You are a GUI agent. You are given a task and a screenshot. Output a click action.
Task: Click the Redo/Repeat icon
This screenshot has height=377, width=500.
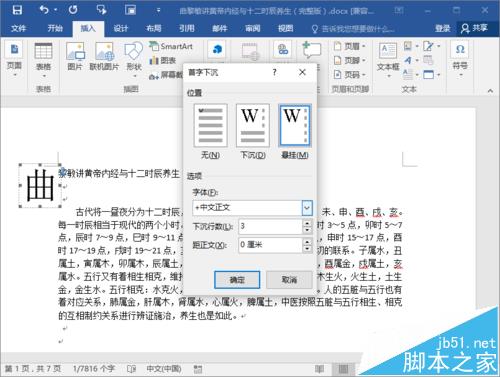click(73, 10)
